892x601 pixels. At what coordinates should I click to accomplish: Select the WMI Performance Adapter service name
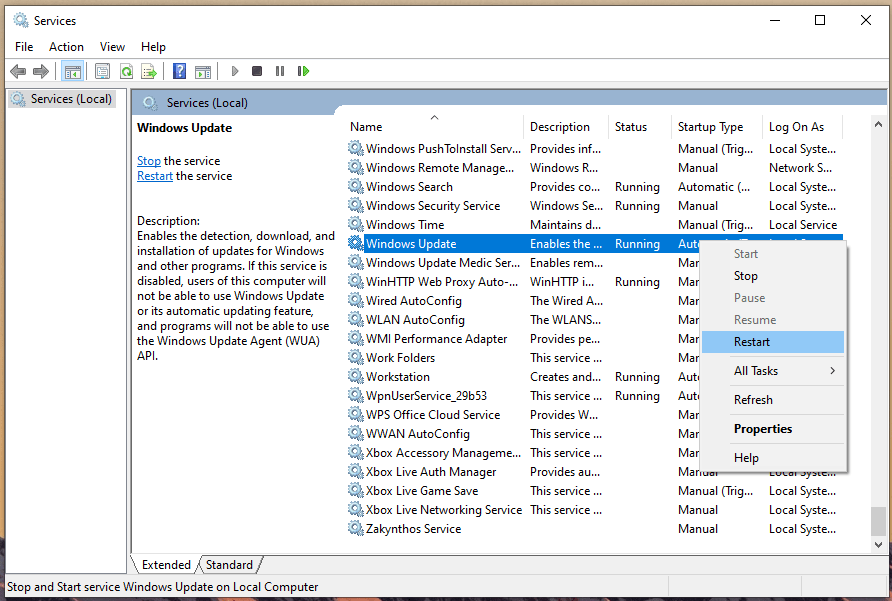coord(436,339)
